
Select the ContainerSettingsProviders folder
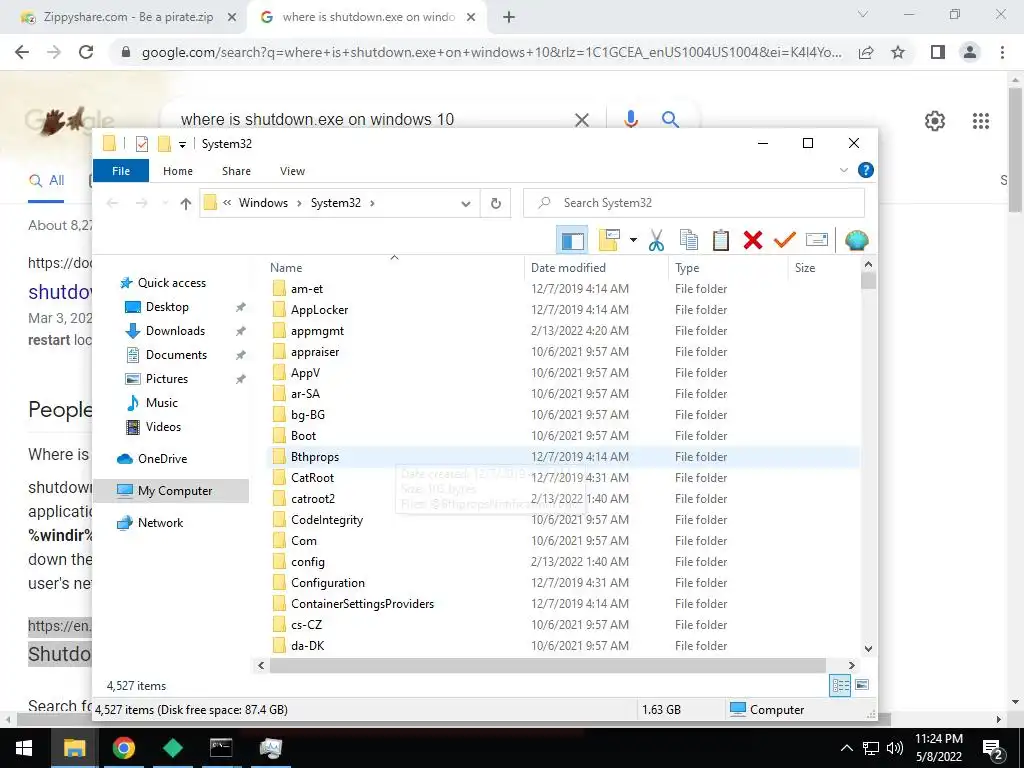tap(362, 604)
